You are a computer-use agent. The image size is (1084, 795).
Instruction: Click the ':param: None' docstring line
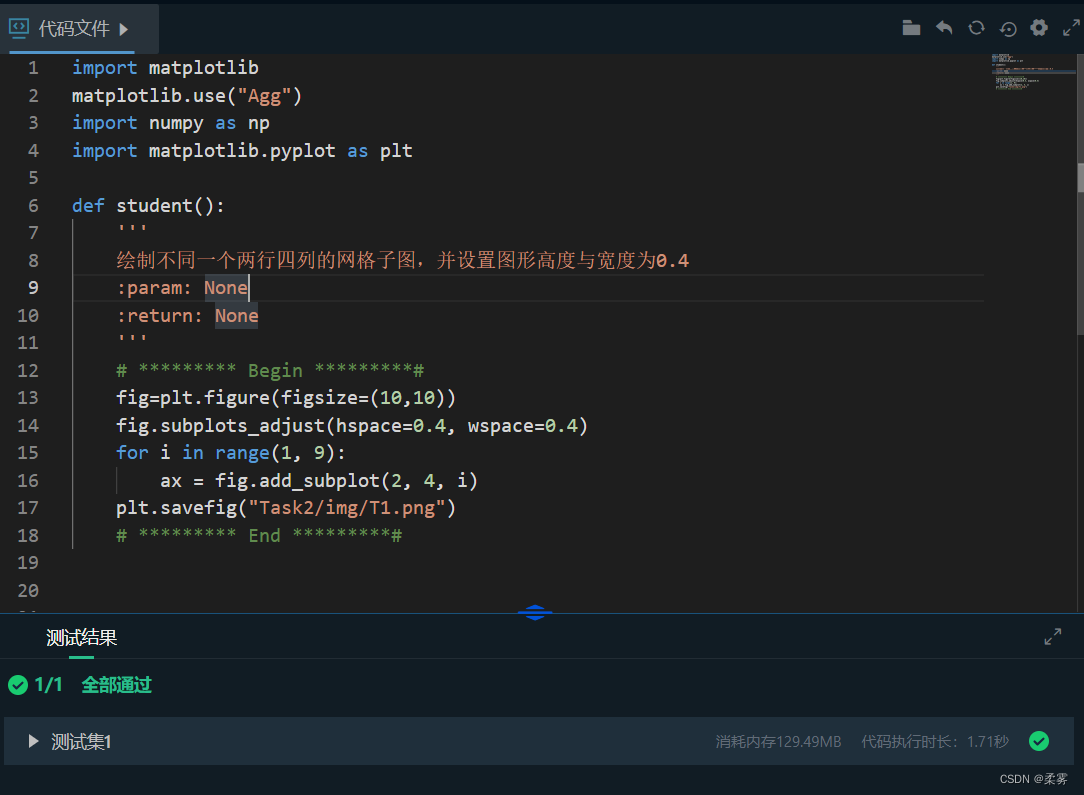pyautogui.click(x=182, y=288)
